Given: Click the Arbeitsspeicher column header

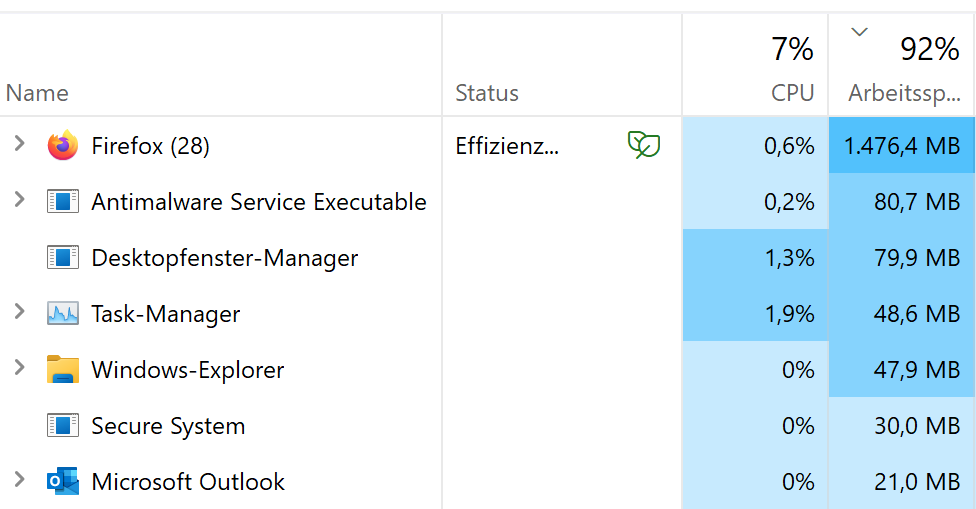Looking at the screenshot, I should (902, 93).
